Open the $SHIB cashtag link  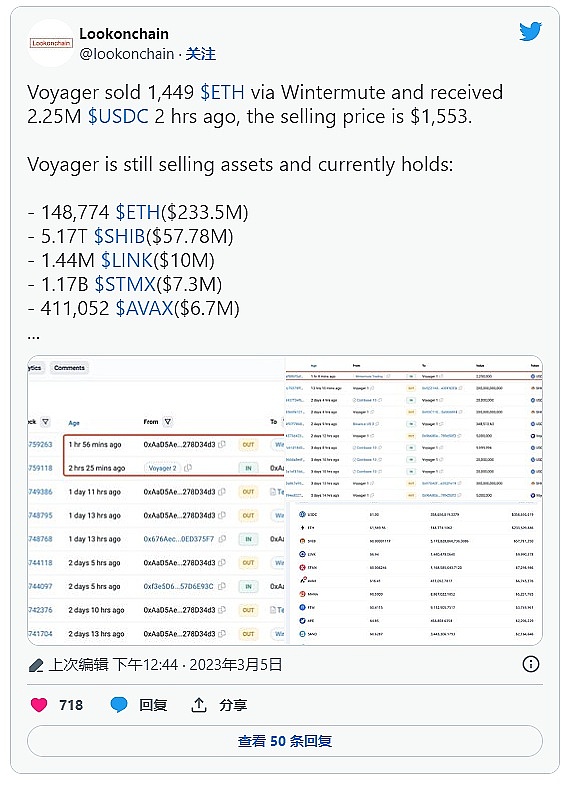[x=120, y=236]
